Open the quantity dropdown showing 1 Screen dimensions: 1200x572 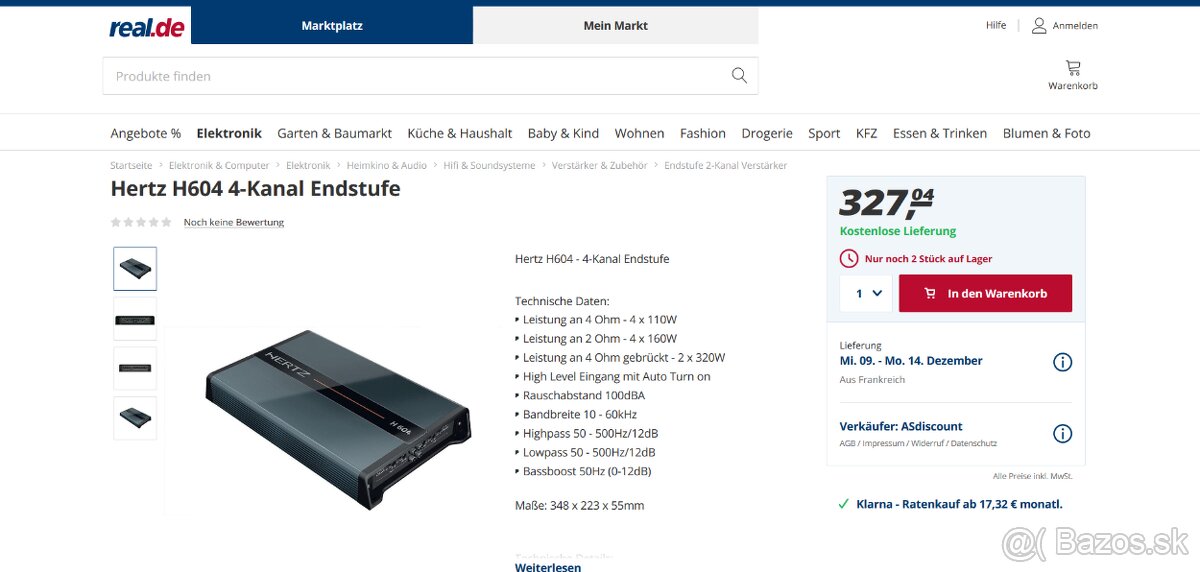pos(866,293)
